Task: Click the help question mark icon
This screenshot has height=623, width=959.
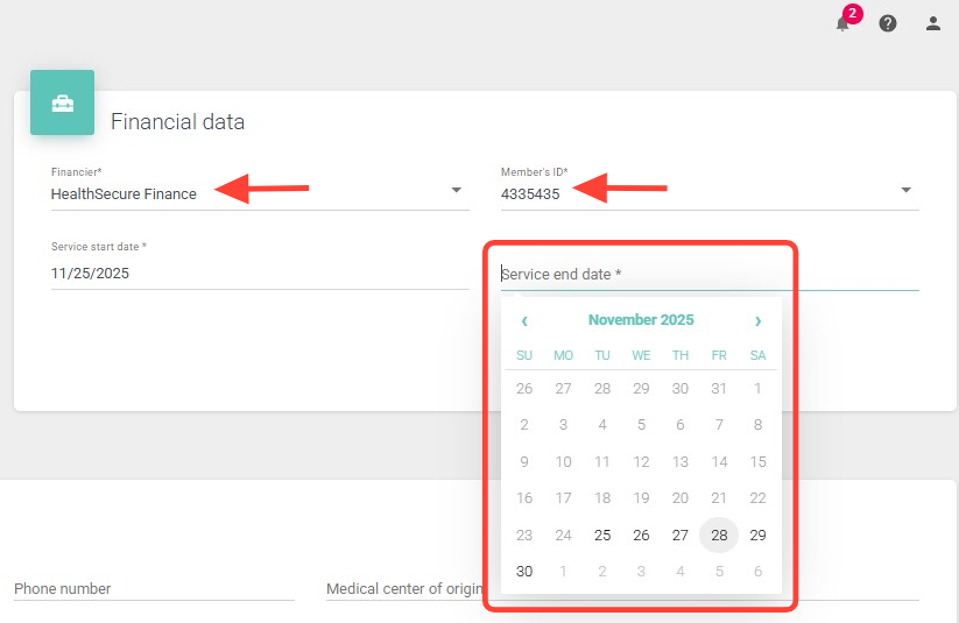Action: (x=887, y=23)
